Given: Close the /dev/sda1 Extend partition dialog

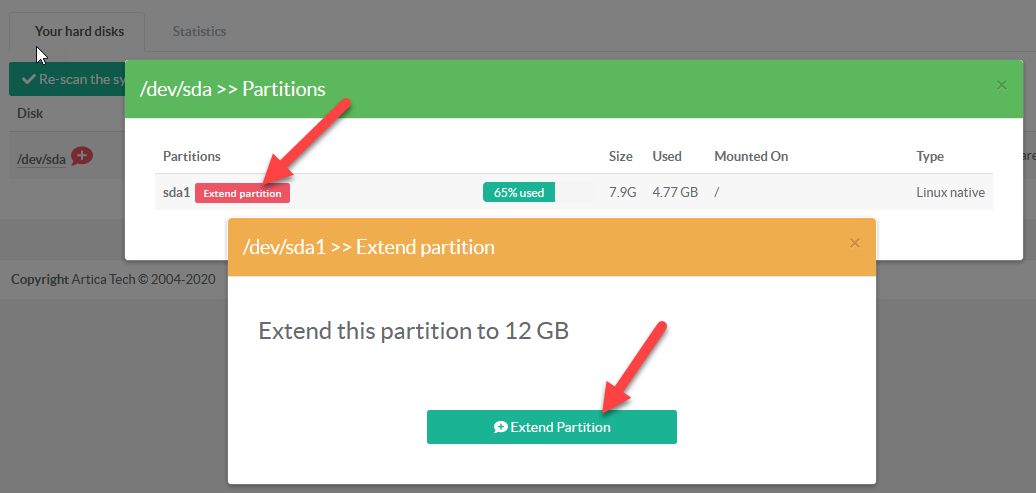Looking at the screenshot, I should coord(854,243).
